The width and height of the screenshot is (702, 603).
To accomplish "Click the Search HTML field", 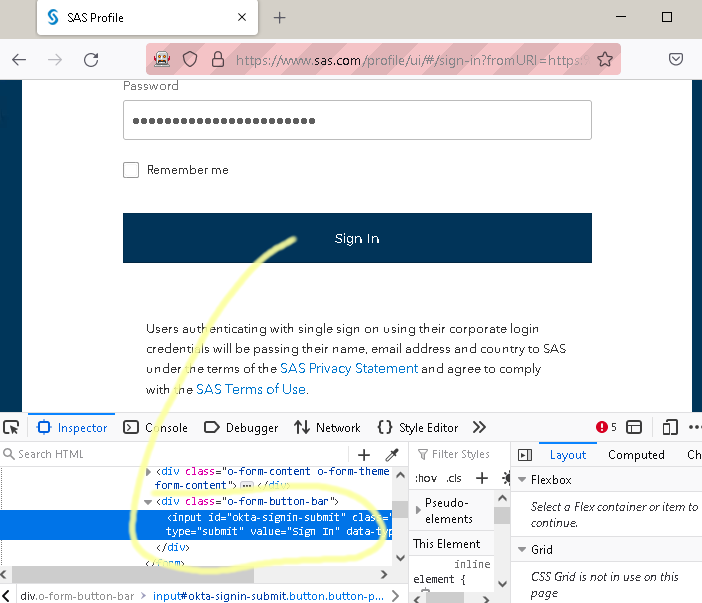I will pos(175,454).
